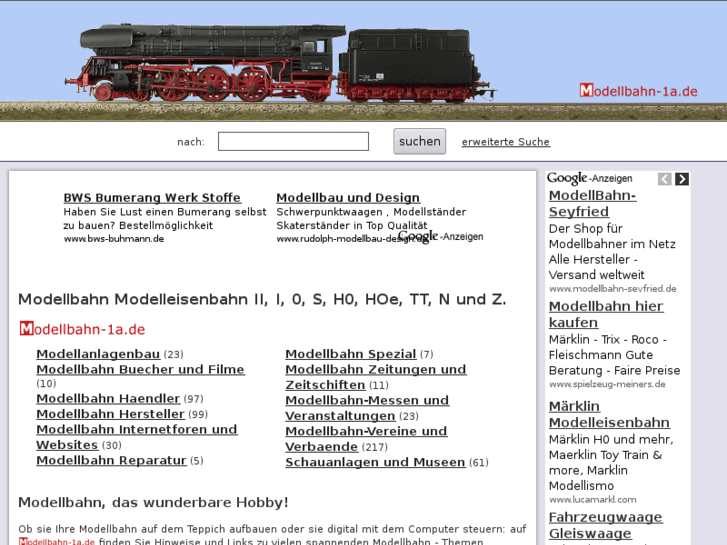This screenshot has height=545, width=727.
Task: Open Modellbahn Haendler category
Action: pyautogui.click(x=108, y=398)
